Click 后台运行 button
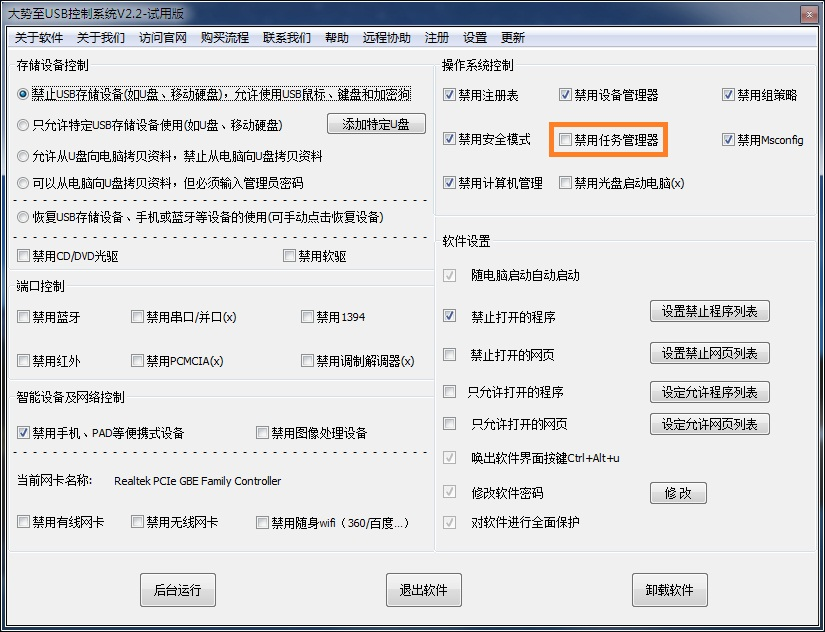The width and height of the screenshot is (825, 632). coord(178,590)
